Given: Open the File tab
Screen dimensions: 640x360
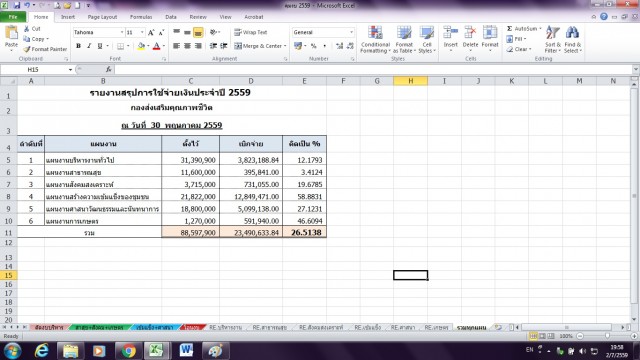Looking at the screenshot, I should (13, 17).
